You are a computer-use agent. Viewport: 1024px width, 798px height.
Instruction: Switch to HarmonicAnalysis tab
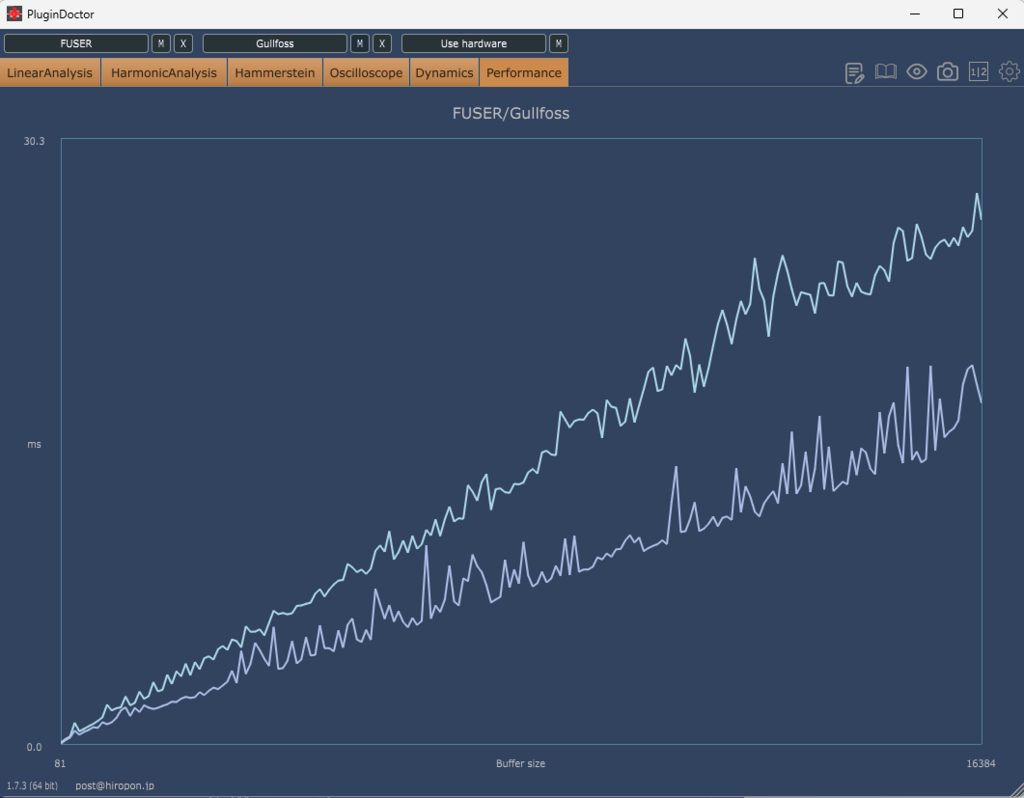[164, 72]
